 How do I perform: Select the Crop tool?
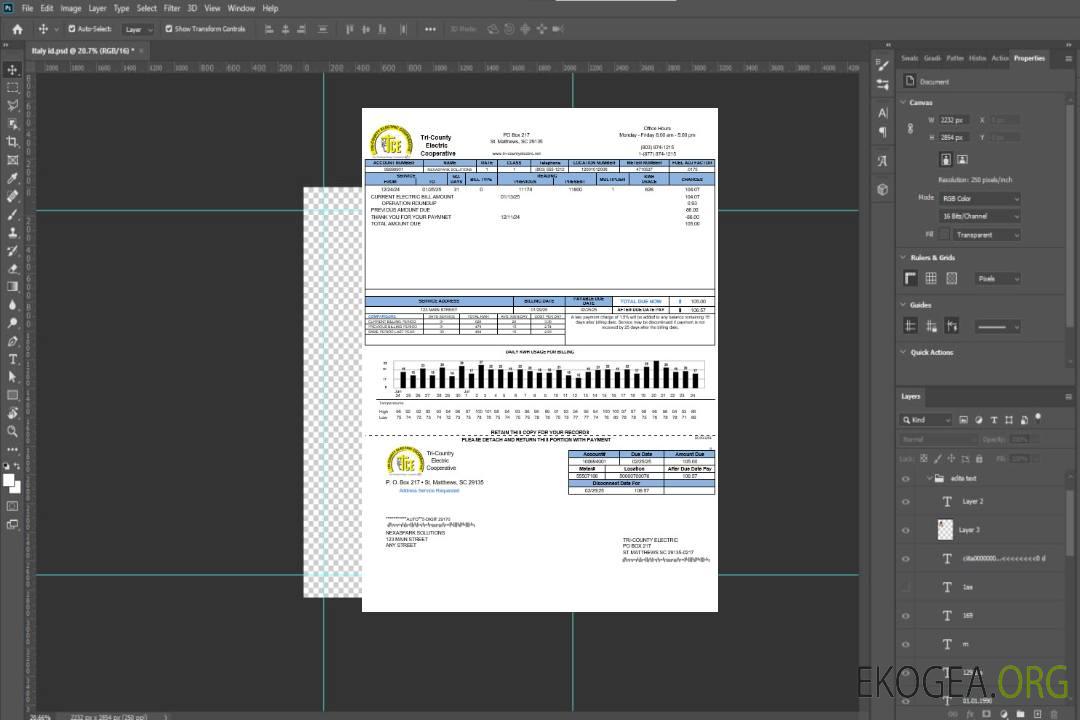(x=13, y=142)
